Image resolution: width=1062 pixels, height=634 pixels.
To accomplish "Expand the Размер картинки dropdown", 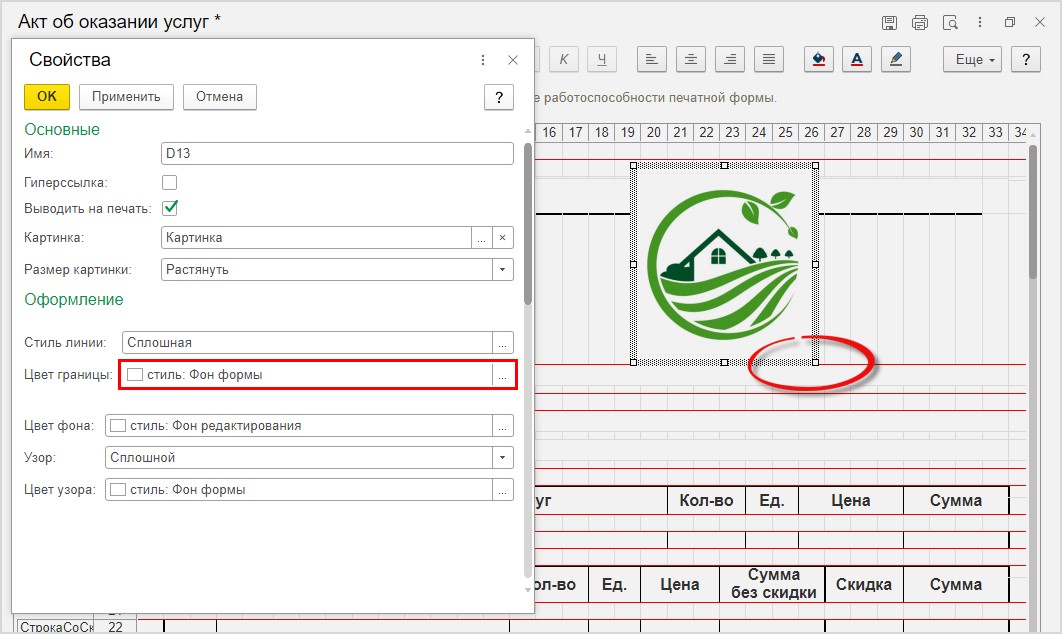I will click(x=503, y=270).
